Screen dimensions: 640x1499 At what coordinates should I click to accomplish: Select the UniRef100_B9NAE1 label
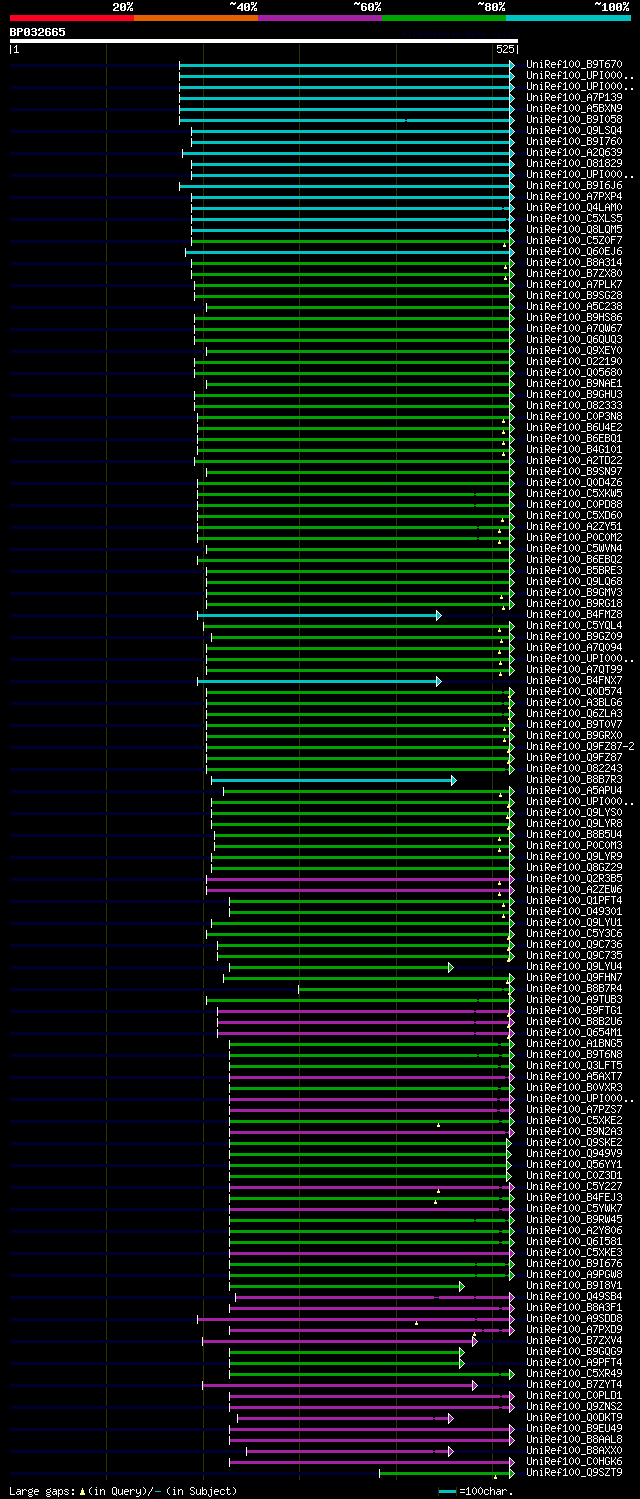pos(575,384)
